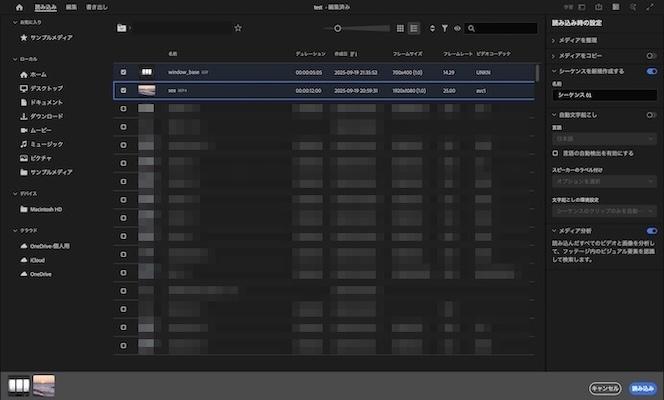The height and width of the screenshot is (400, 664).
Task: Switch to the 編集 tab
Action: tap(70, 7)
